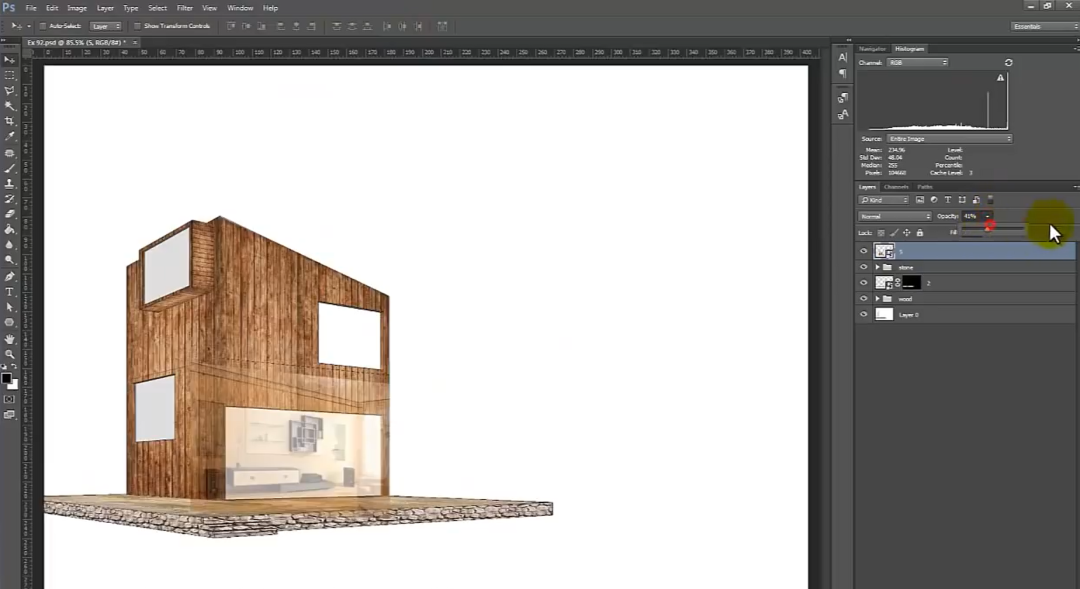Screen dimensions: 1080x589
Task: Click the foreground color swatch
Action: click(6, 378)
